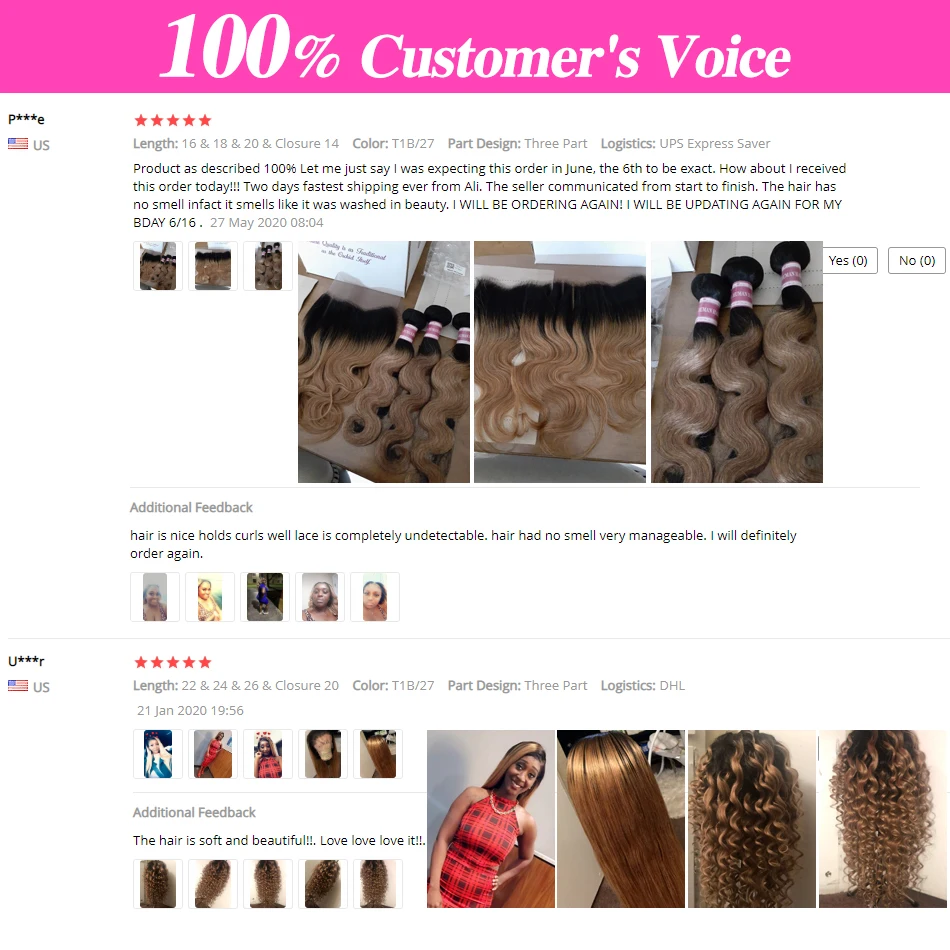Open large photo of ombre lace frontal
Screen dimensions: 950x950
point(560,362)
